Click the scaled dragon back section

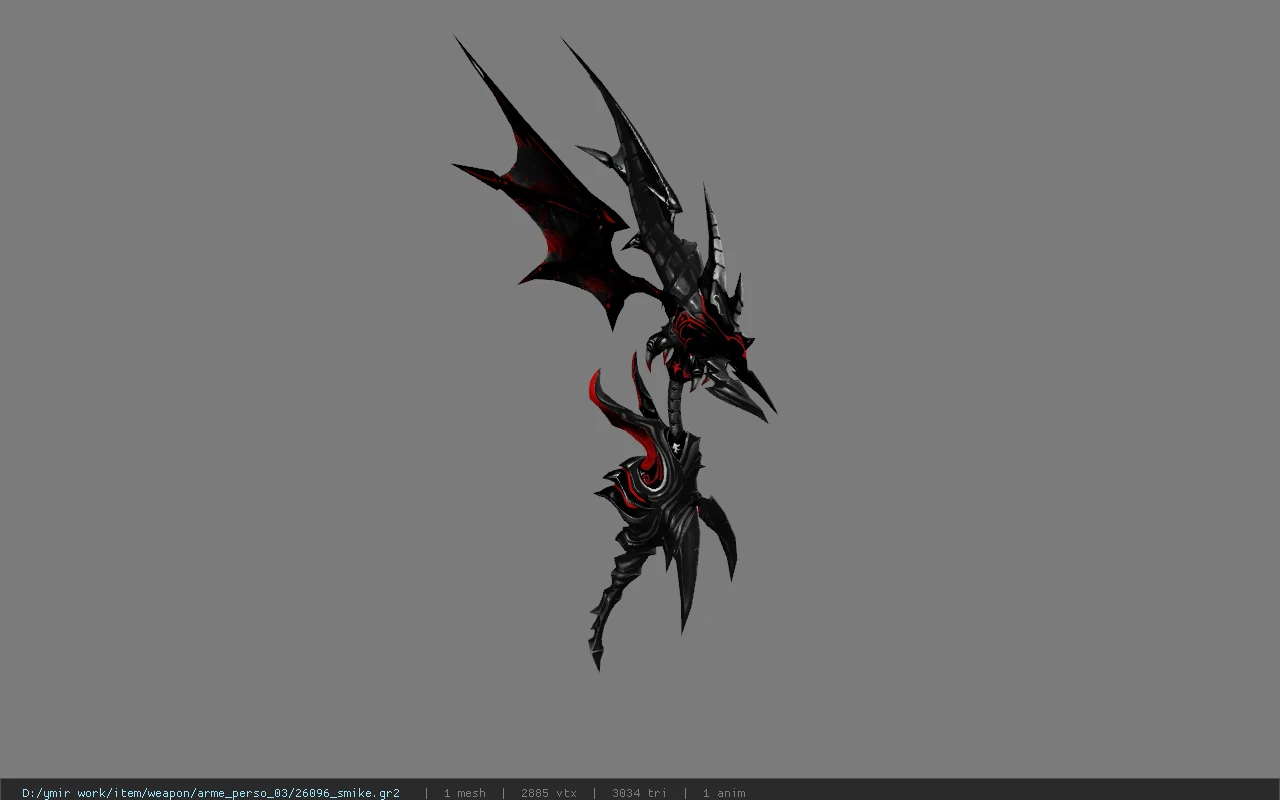[668, 250]
